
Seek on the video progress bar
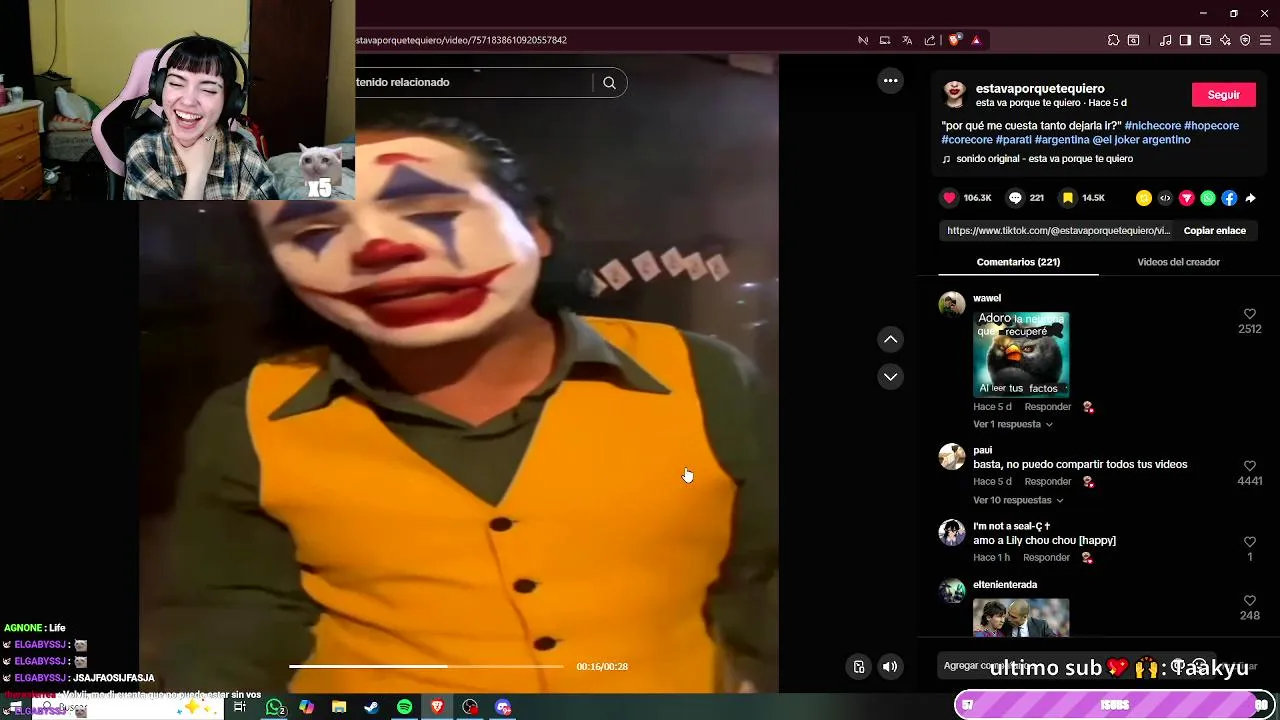pyautogui.click(x=426, y=666)
